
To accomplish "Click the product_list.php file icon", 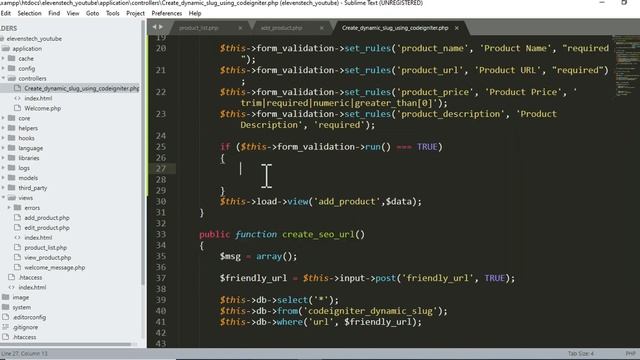I will click(17, 247).
